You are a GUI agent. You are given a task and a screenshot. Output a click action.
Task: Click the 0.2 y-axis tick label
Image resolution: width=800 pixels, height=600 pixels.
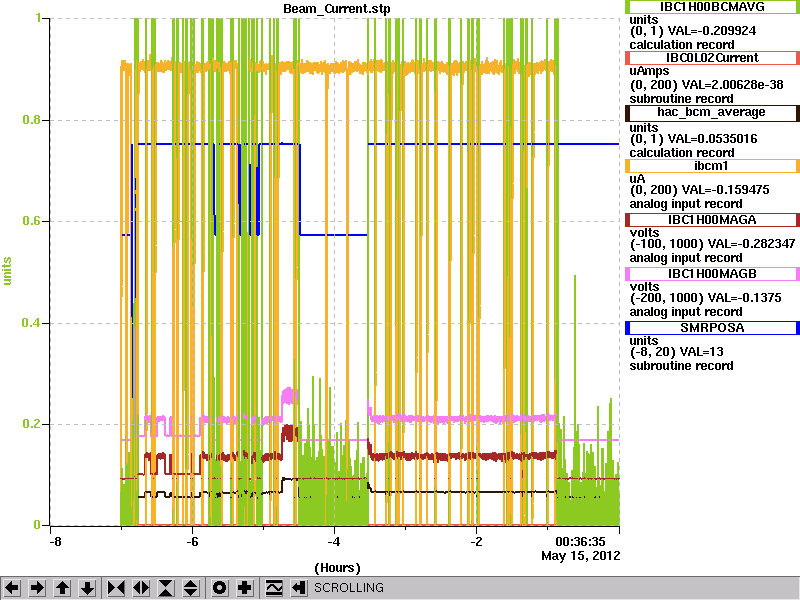tap(32, 424)
